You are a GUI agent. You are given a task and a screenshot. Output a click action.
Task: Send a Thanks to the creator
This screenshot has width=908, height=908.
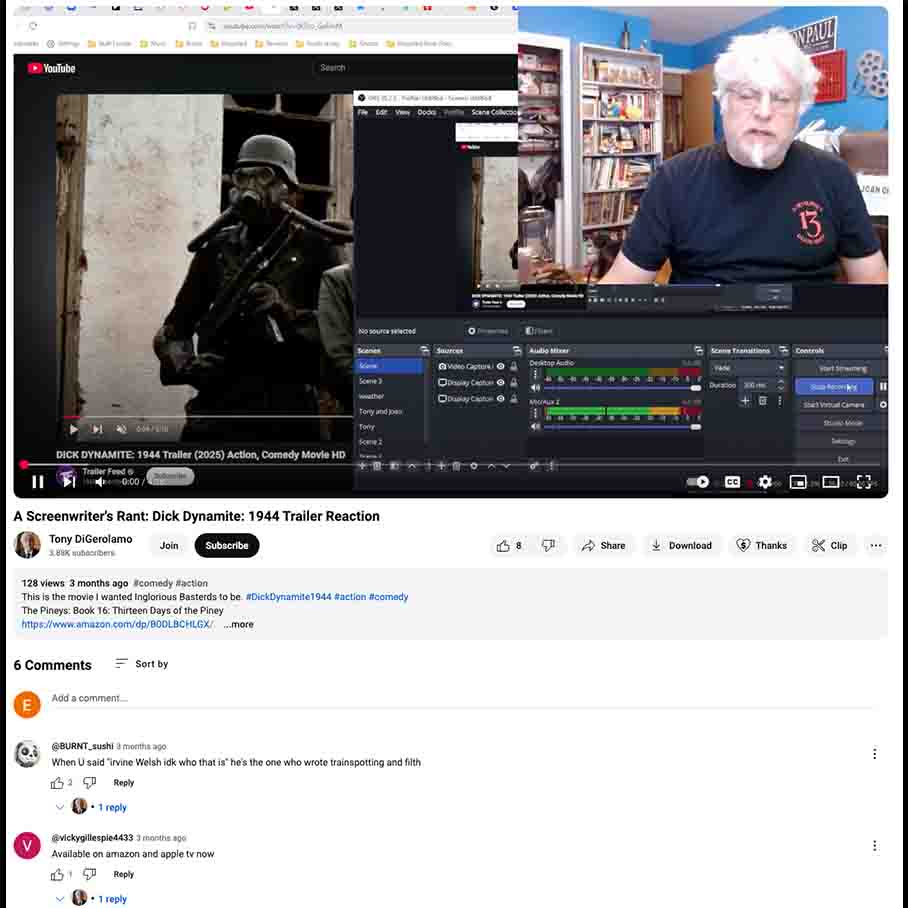pos(761,545)
